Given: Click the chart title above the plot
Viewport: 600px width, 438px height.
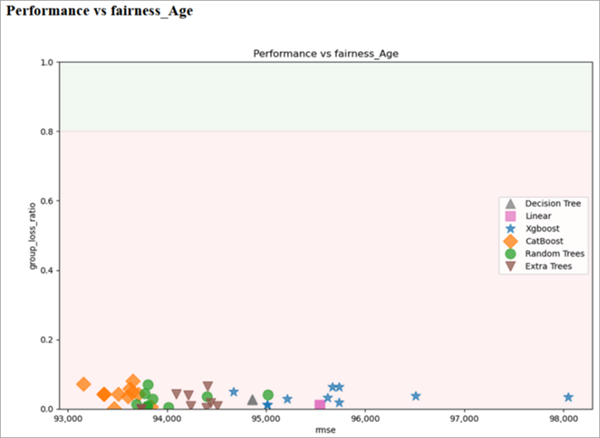Looking at the screenshot, I should pos(325,52).
